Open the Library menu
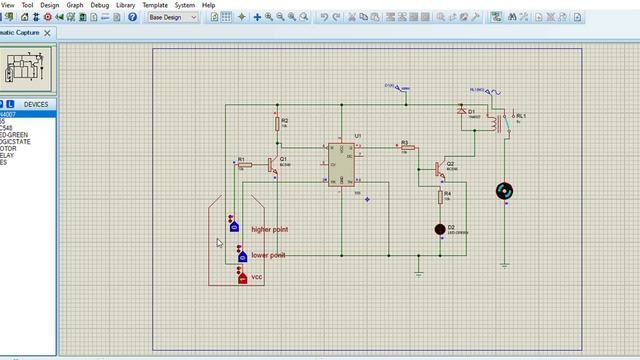This screenshot has height=360, width=640. click(125, 5)
